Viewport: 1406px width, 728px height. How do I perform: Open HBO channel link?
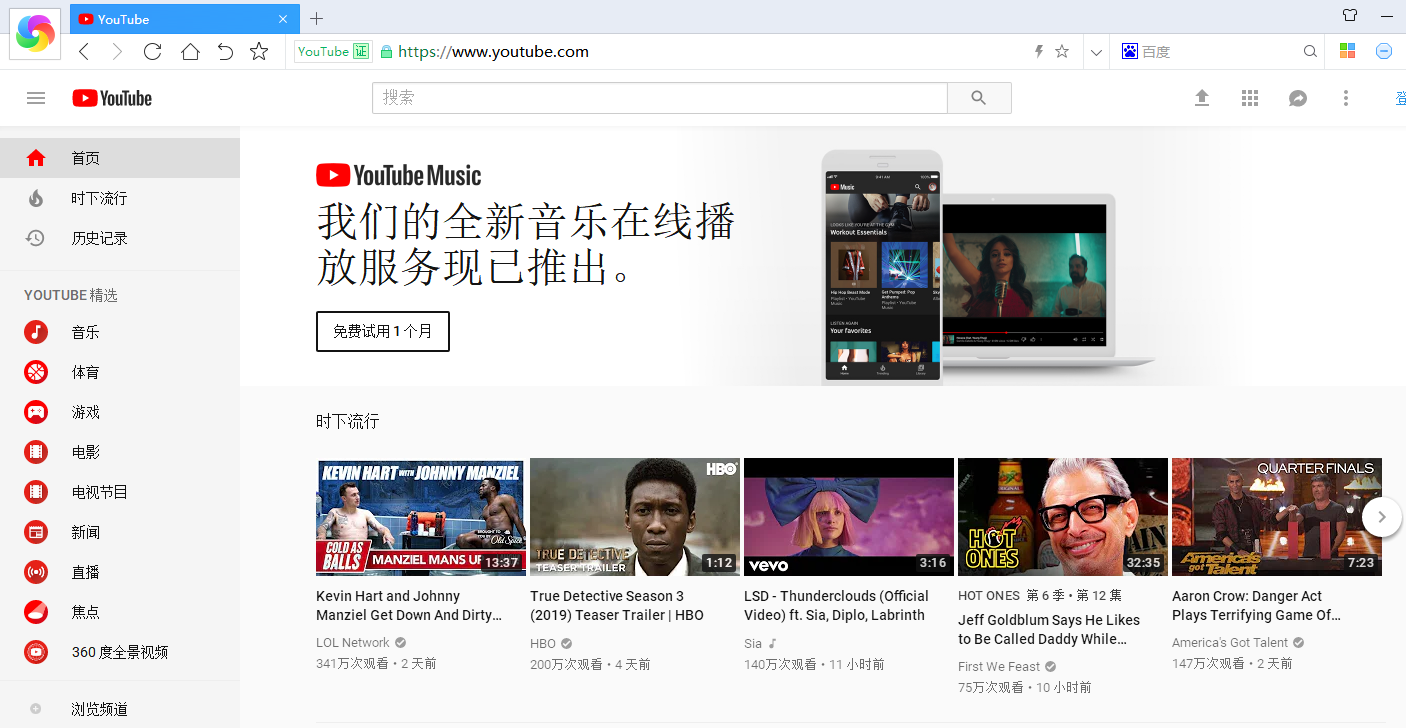[543, 643]
